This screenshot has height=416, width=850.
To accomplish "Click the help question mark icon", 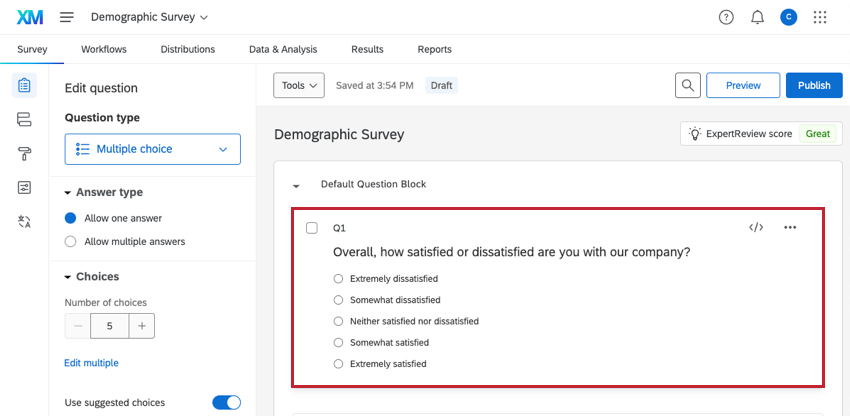I will point(726,17).
